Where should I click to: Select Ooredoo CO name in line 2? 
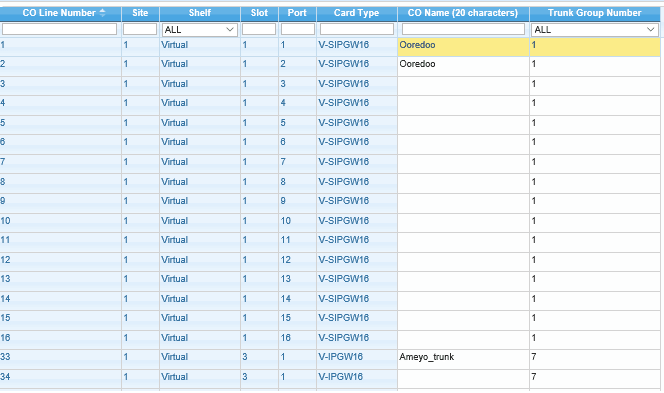(417, 64)
